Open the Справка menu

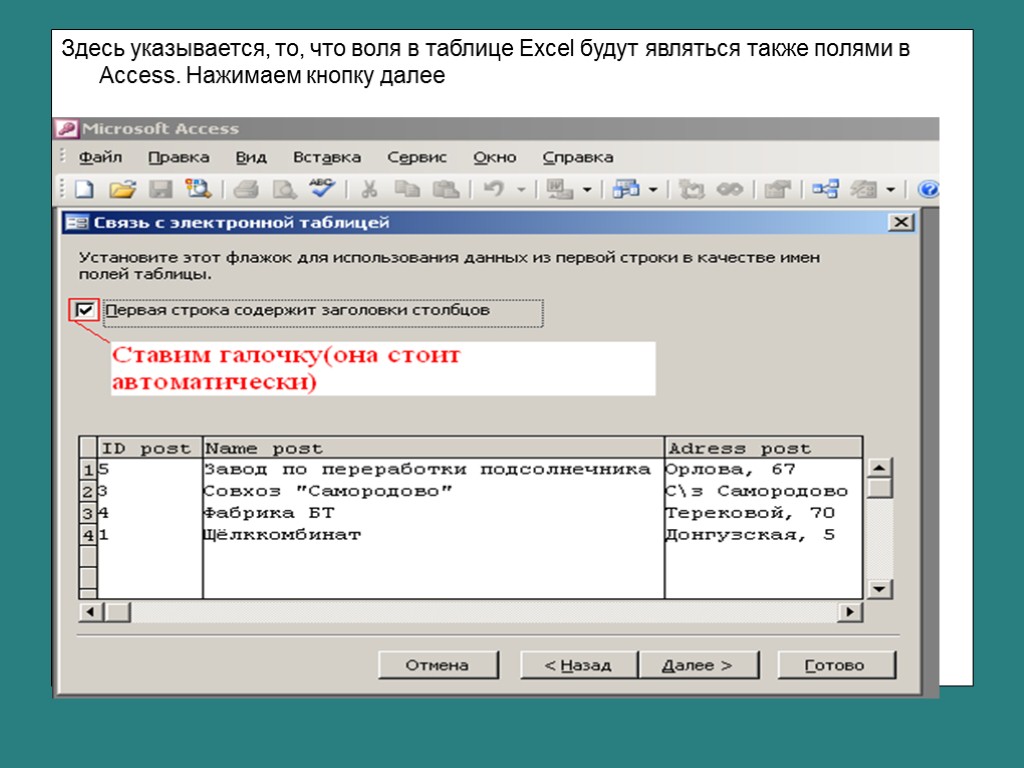point(578,157)
